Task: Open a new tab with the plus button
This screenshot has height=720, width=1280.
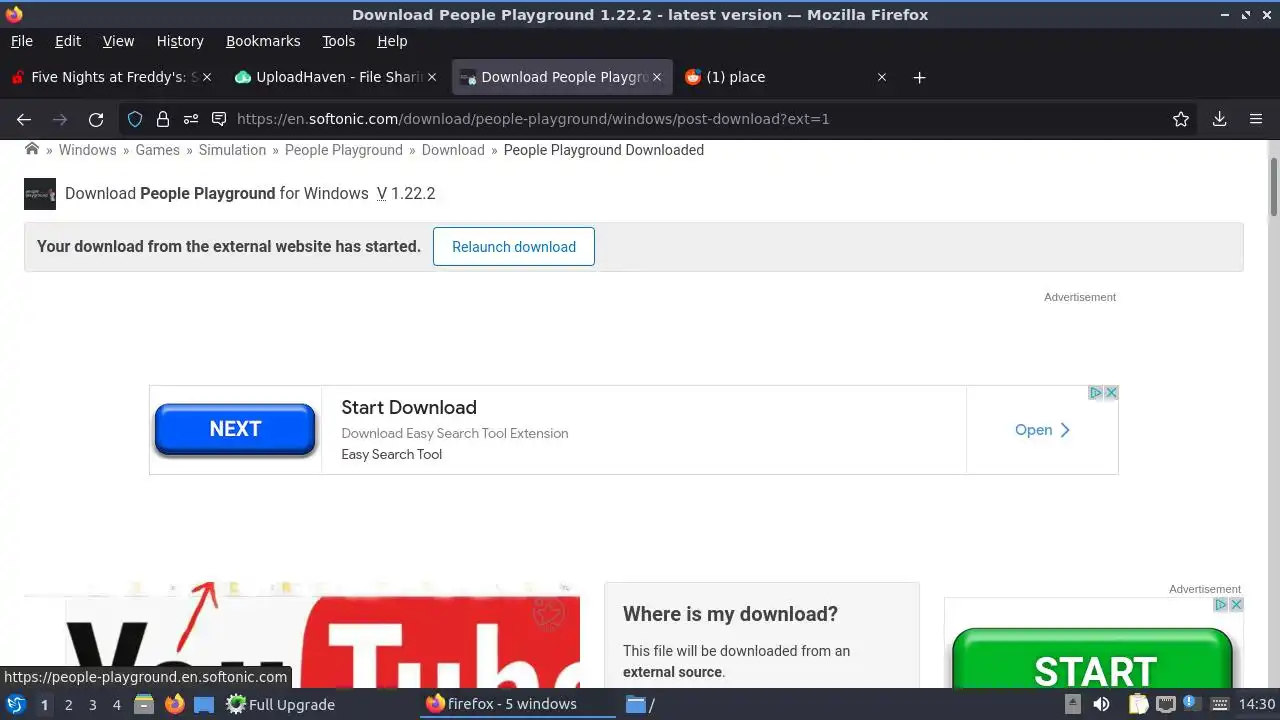Action: tap(919, 77)
